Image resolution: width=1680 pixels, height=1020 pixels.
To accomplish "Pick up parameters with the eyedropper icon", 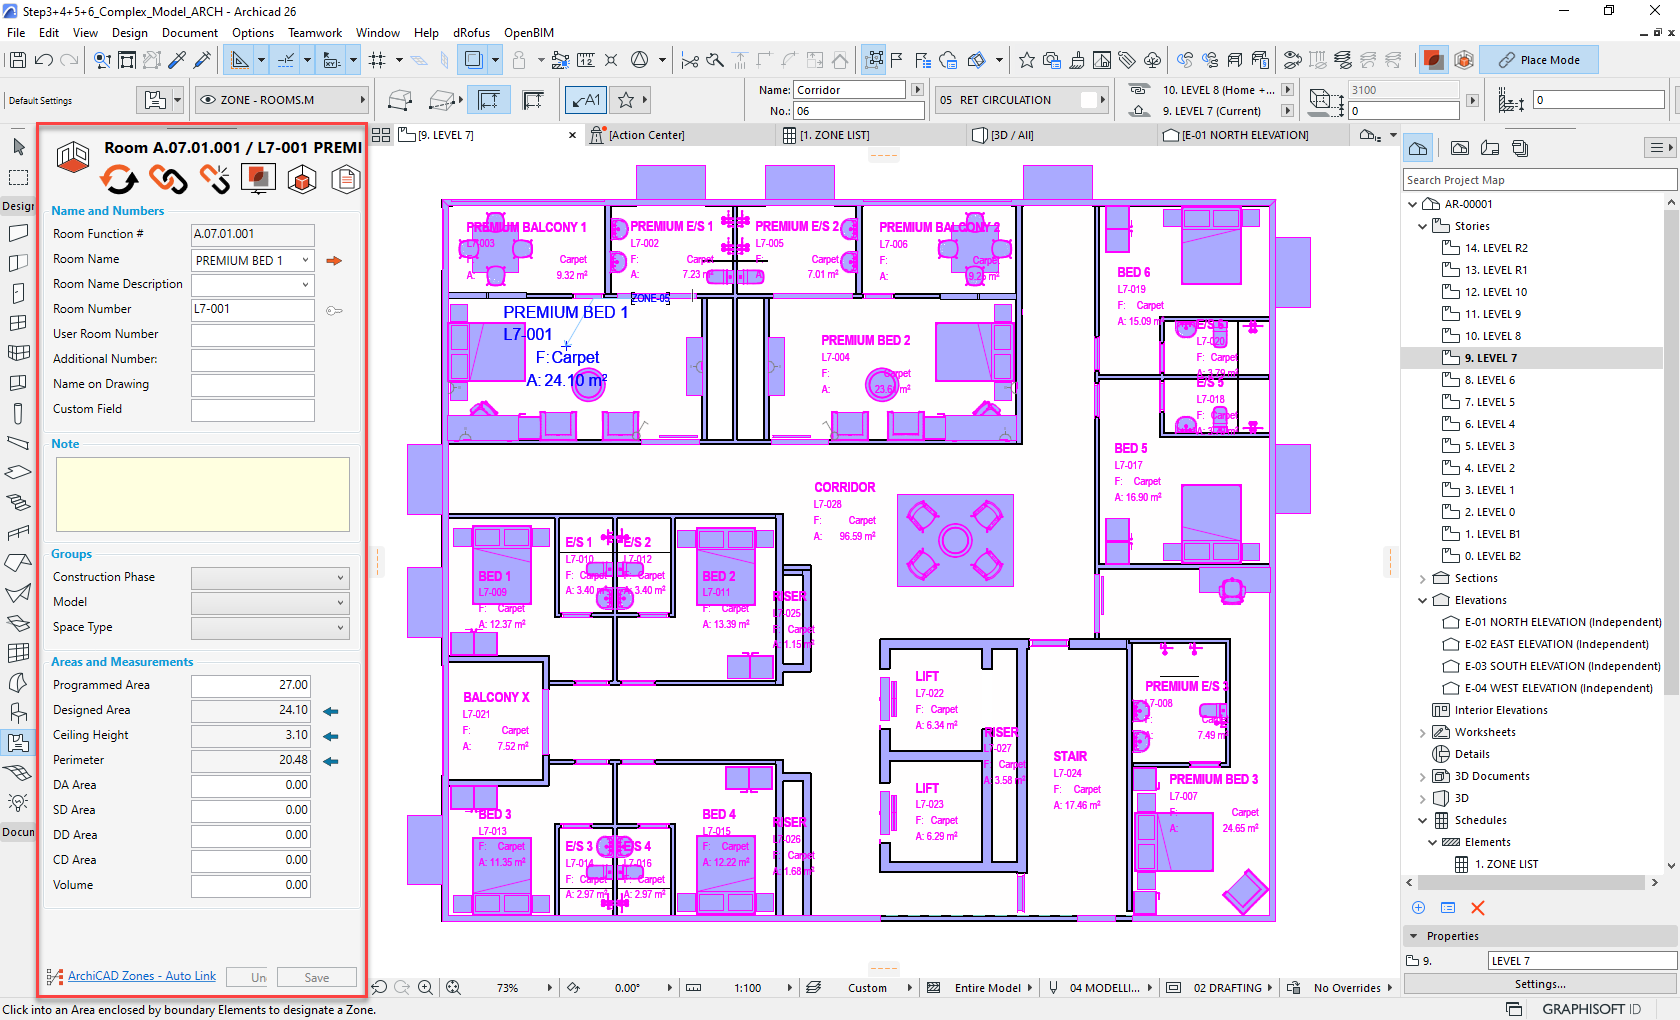I will click(177, 60).
